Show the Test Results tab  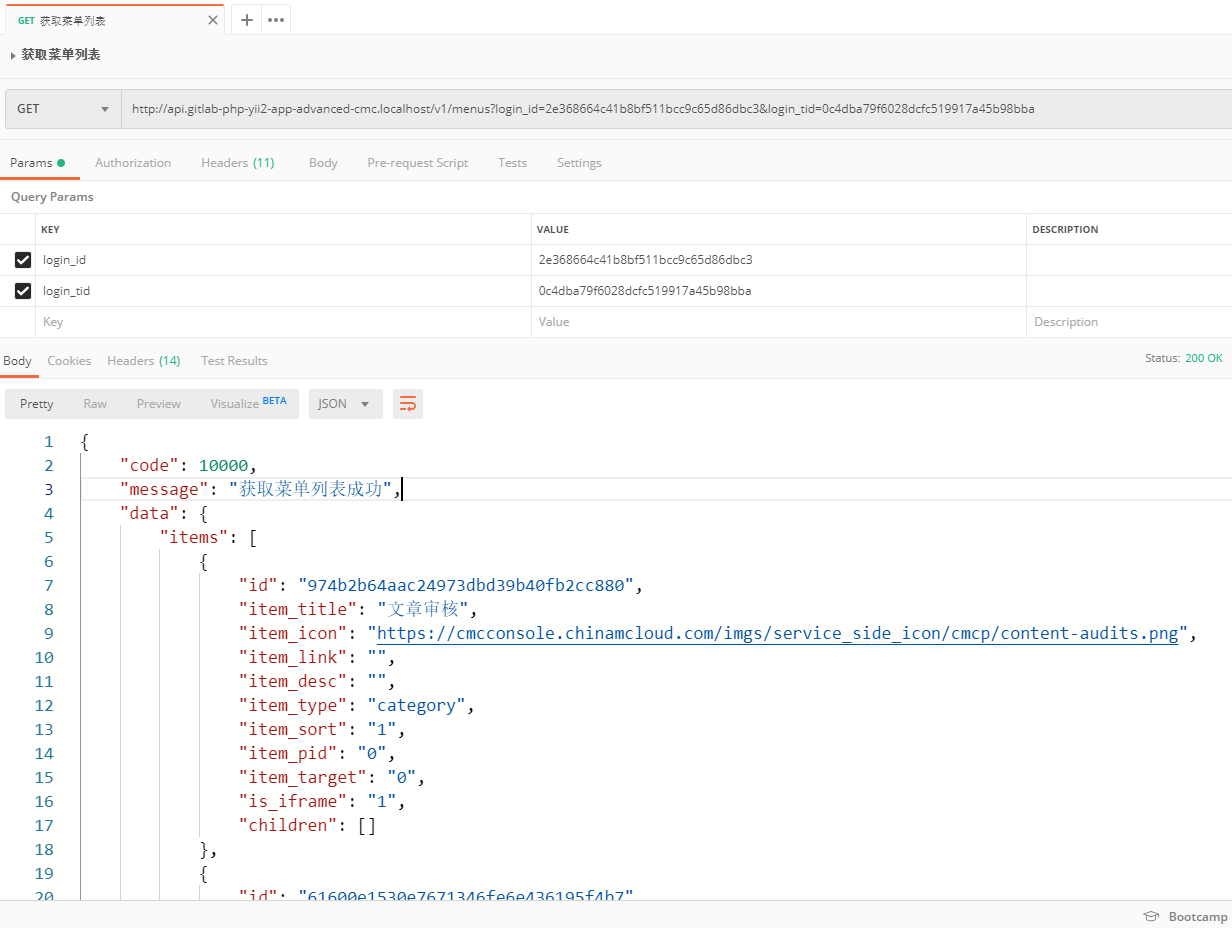[234, 361]
